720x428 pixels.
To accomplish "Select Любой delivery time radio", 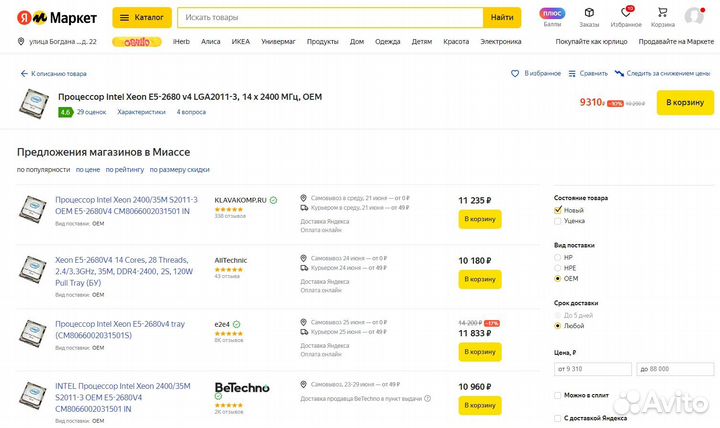I will (557, 326).
